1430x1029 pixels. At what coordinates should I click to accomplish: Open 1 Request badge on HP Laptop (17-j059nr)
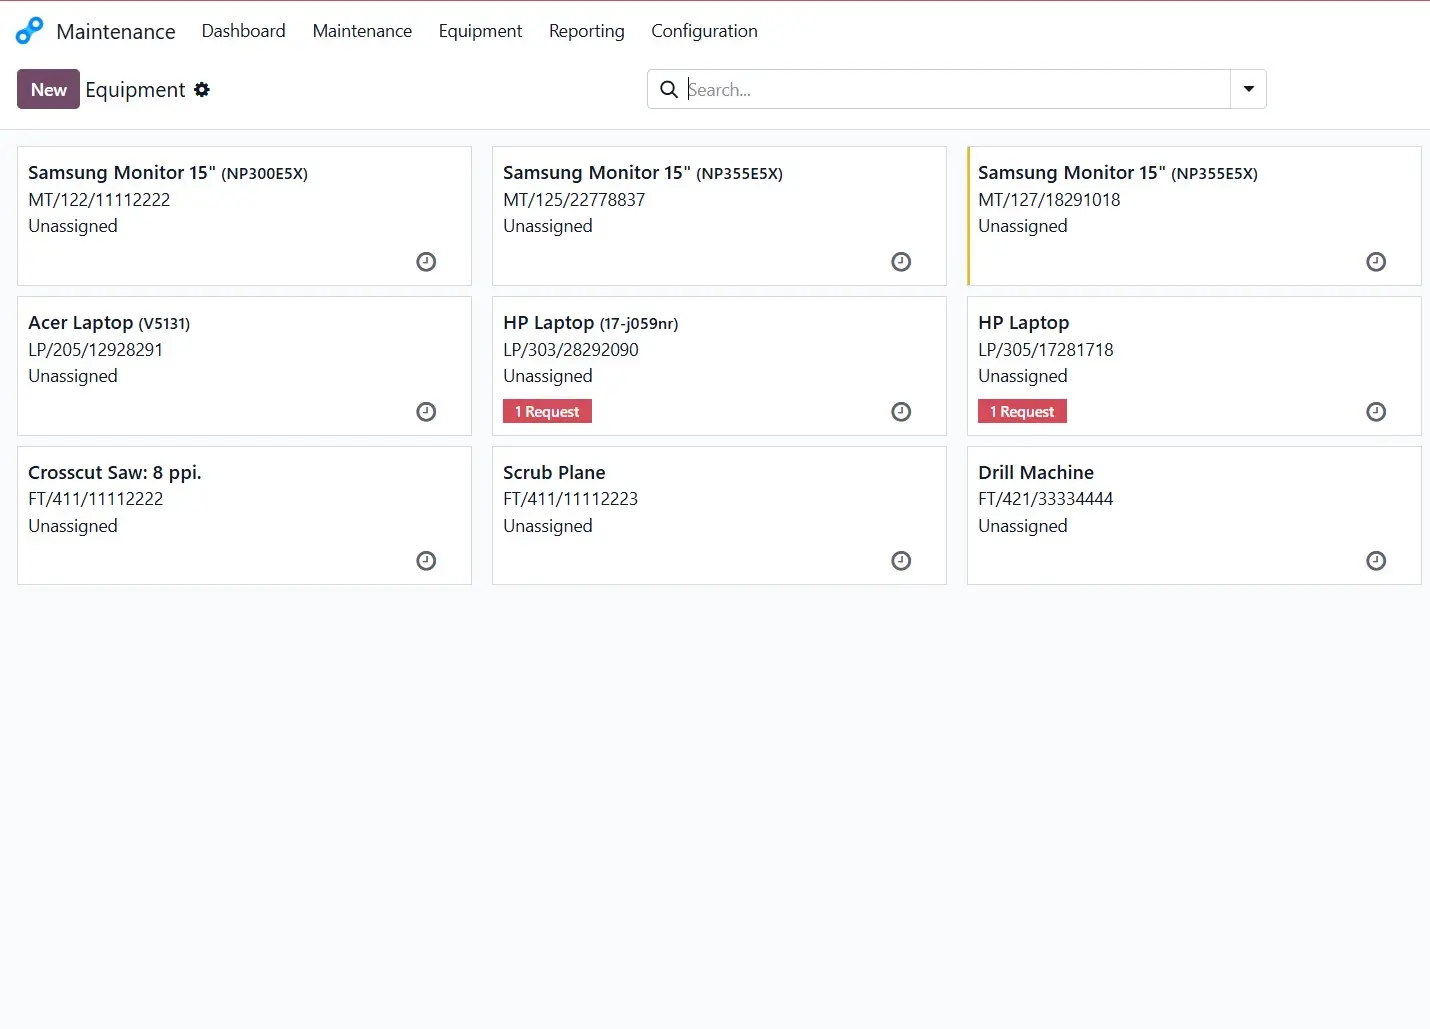[547, 412]
